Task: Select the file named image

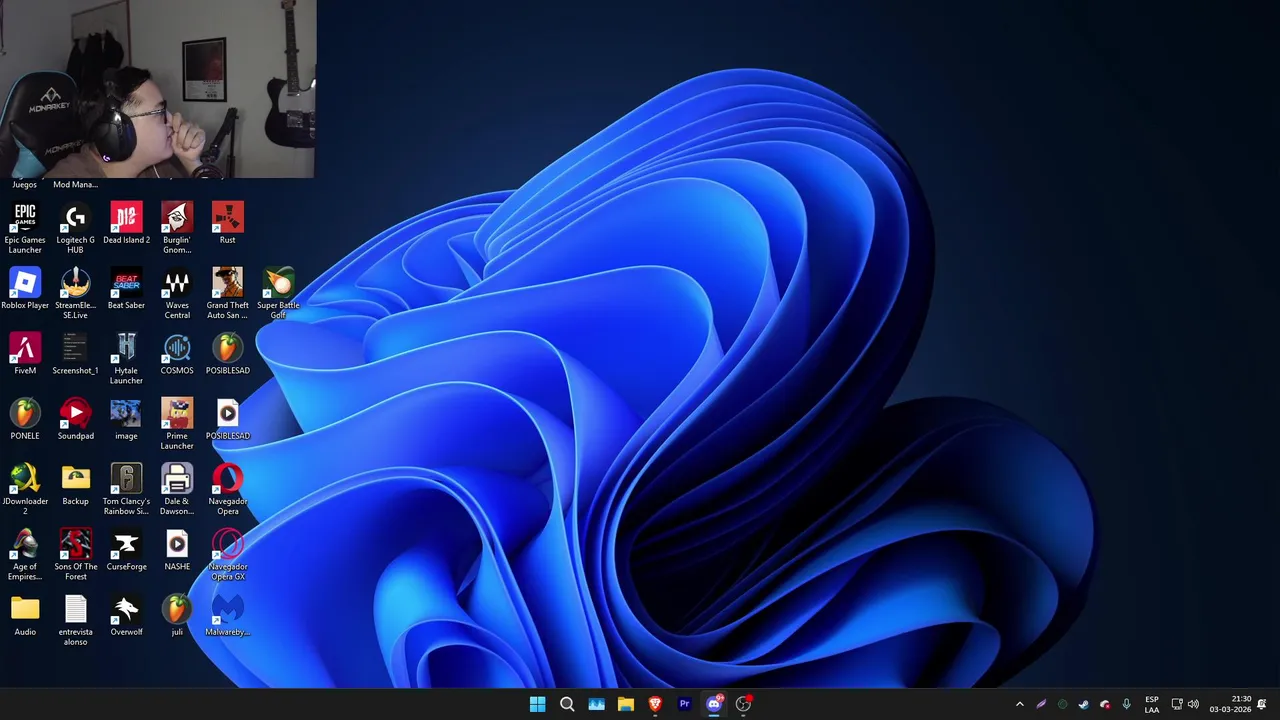Action: click(126, 419)
